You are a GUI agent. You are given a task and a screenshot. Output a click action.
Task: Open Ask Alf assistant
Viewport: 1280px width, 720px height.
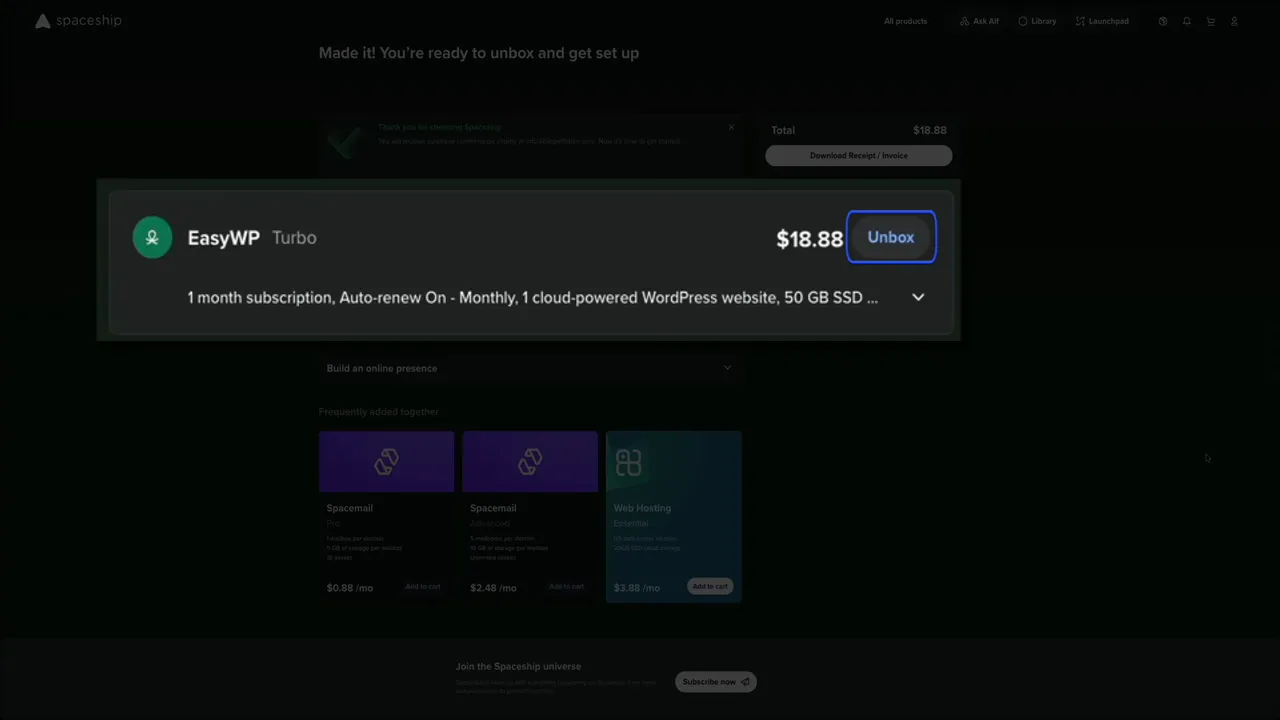click(979, 21)
